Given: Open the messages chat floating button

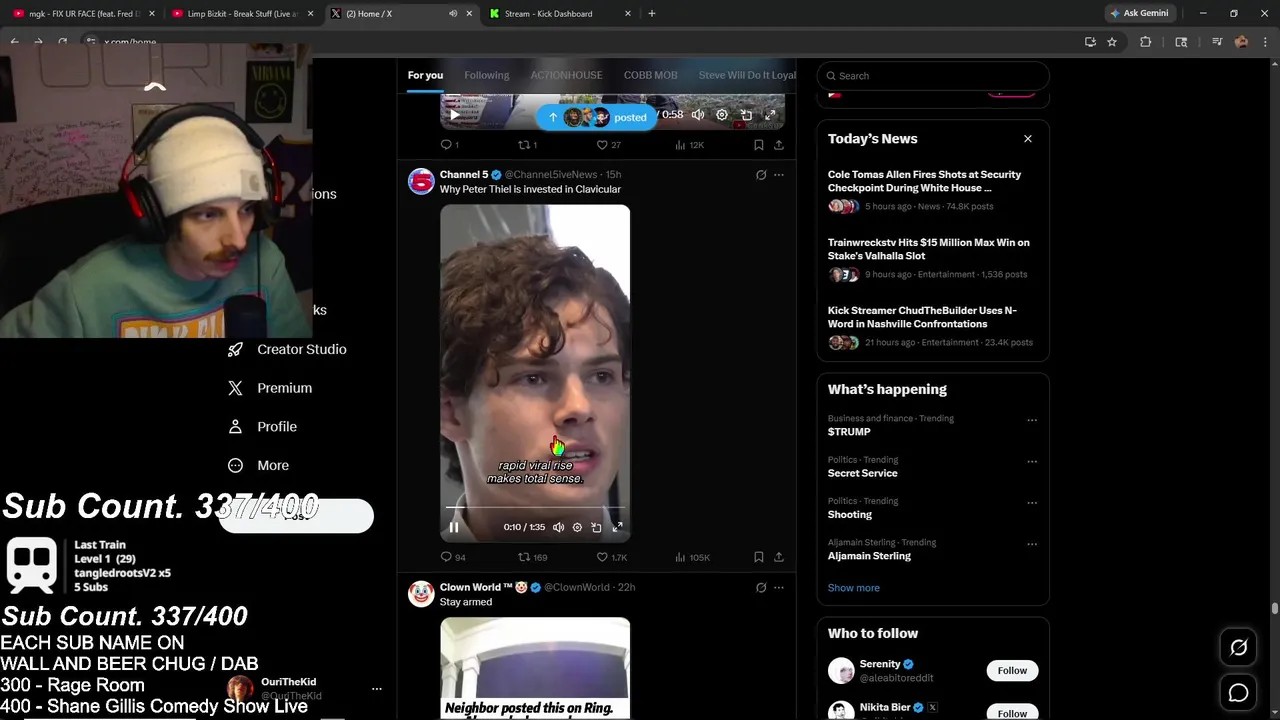Looking at the screenshot, I should coord(1238,692).
